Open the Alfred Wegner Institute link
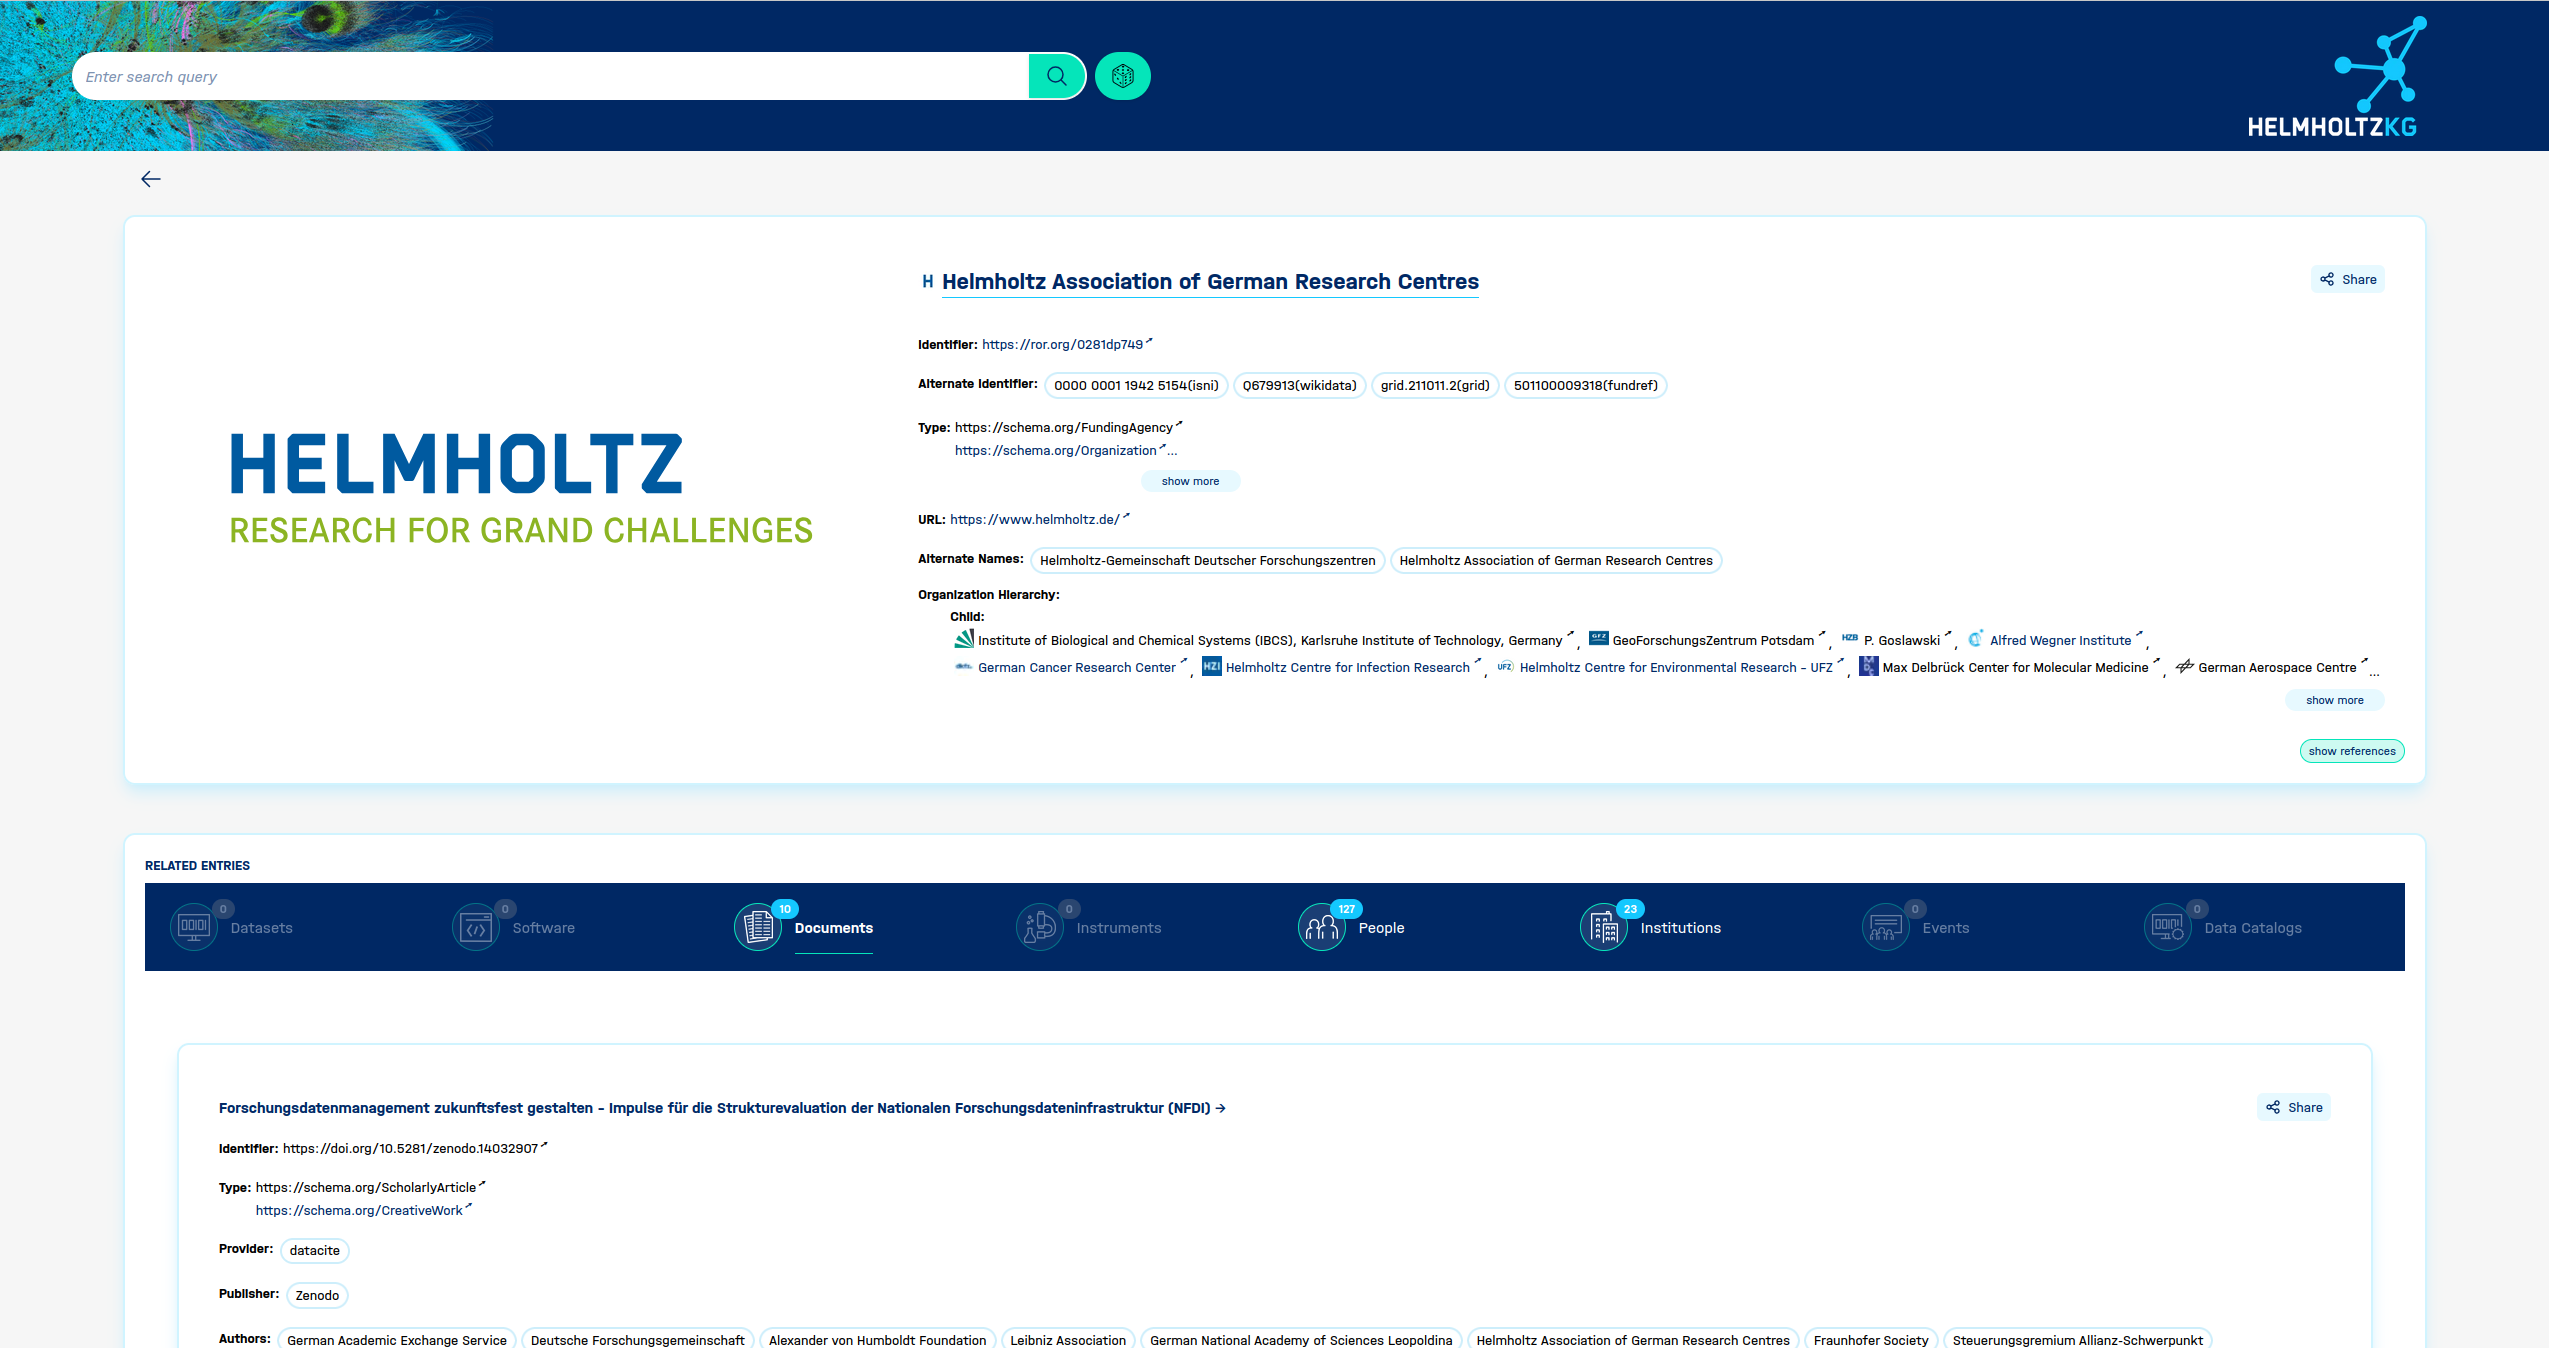Viewport: 2549px width, 1348px height. (x=2060, y=640)
